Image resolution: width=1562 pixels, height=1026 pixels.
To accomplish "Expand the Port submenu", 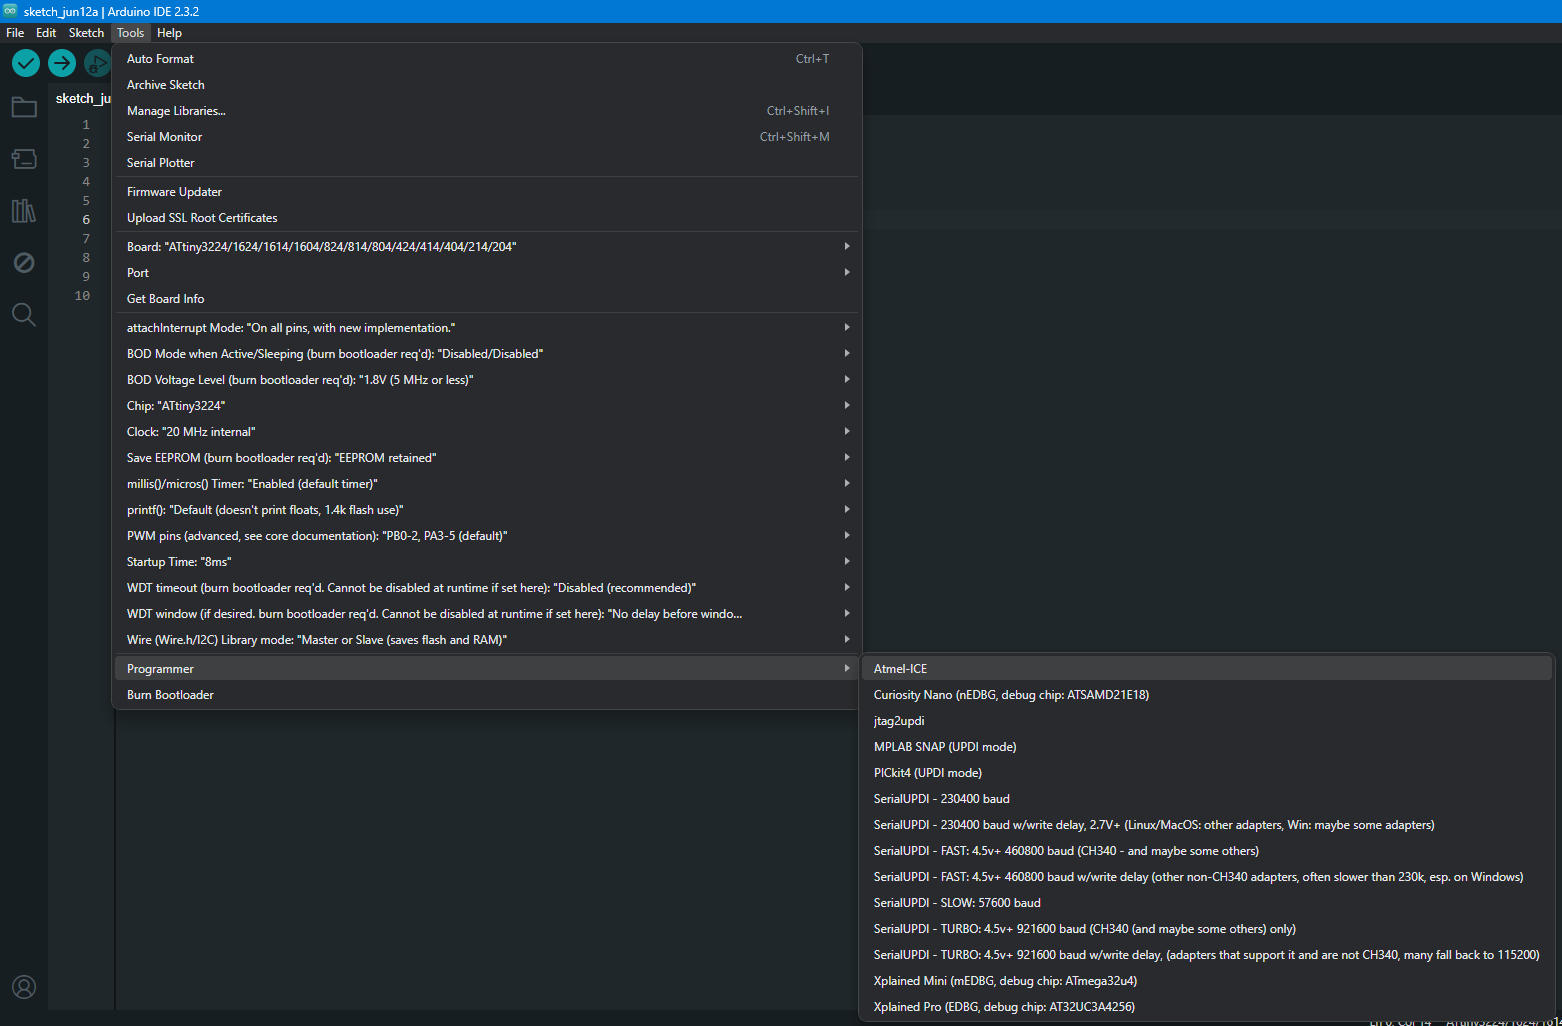I will click(487, 273).
